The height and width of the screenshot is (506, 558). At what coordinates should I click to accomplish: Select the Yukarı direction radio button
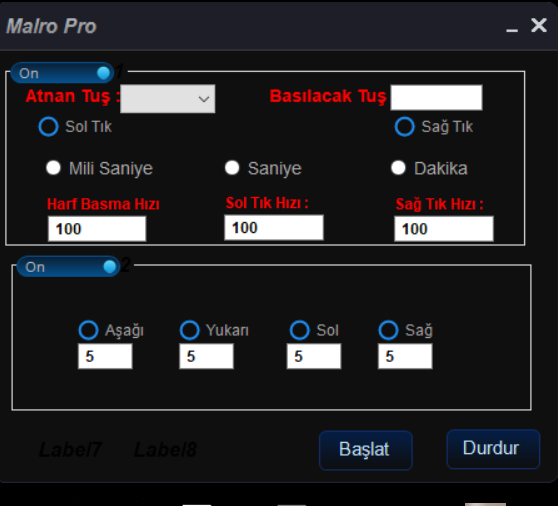tap(189, 330)
